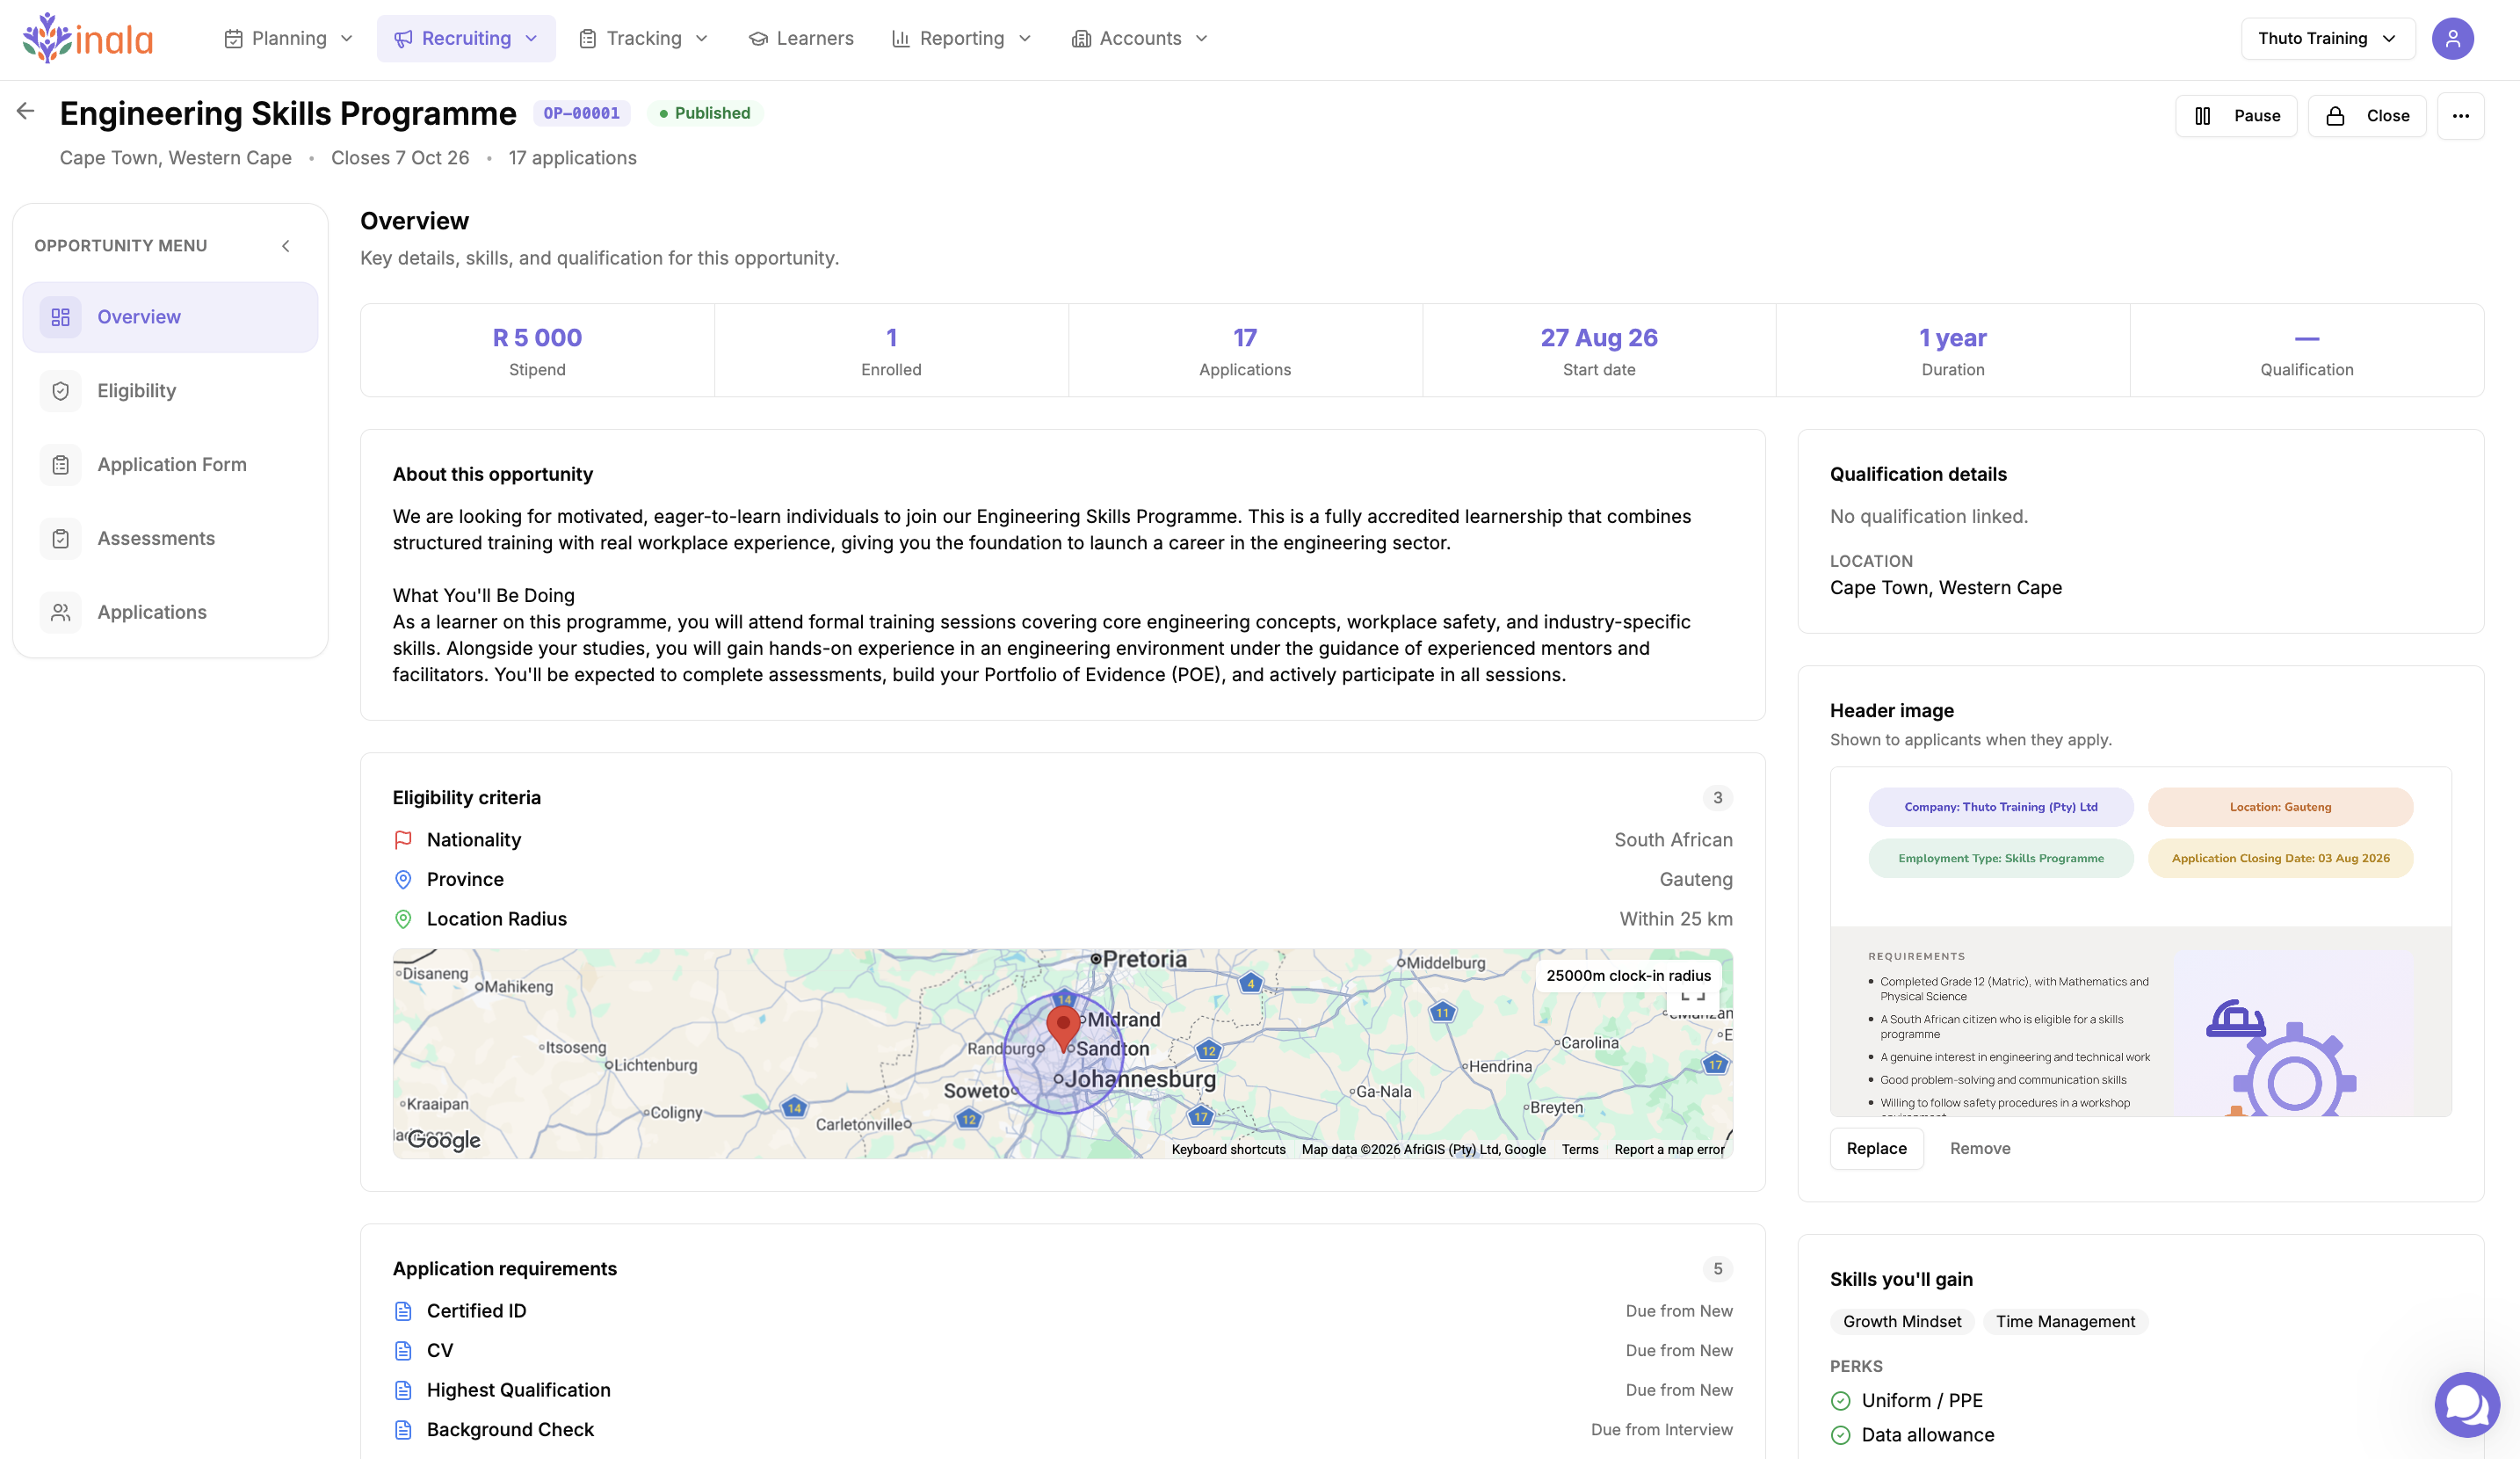Click the Province pin icon
This screenshot has height=1459, width=2520.
point(403,879)
